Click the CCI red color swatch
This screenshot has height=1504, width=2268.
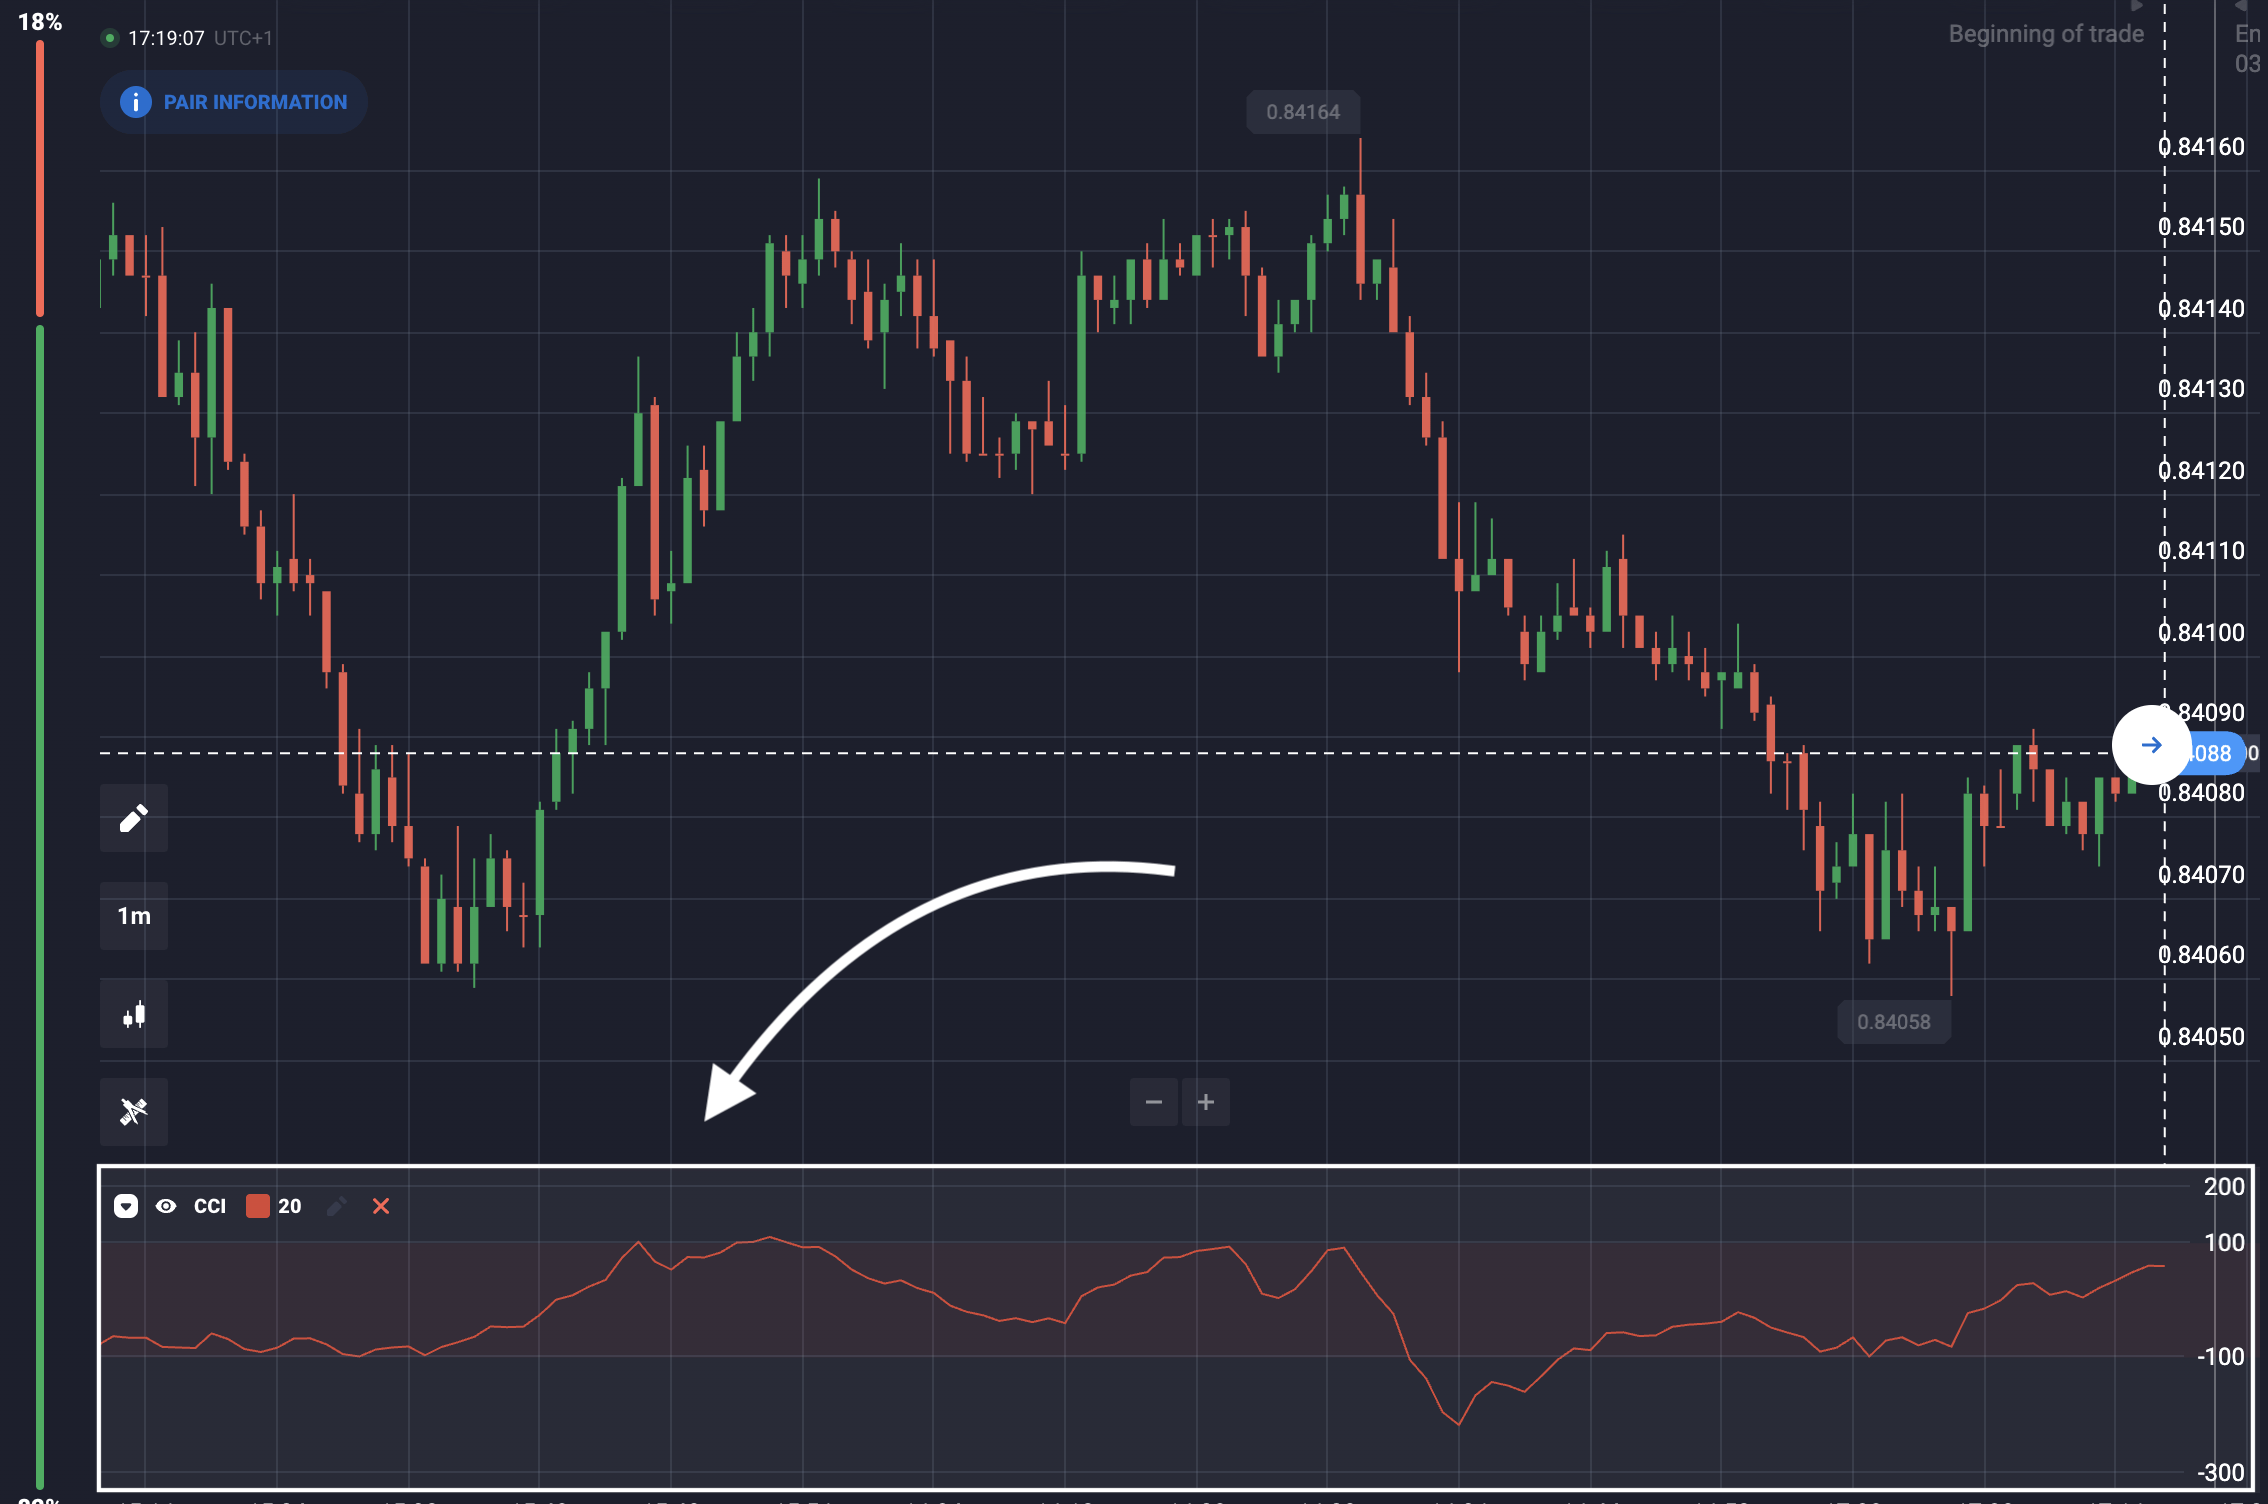[258, 1206]
